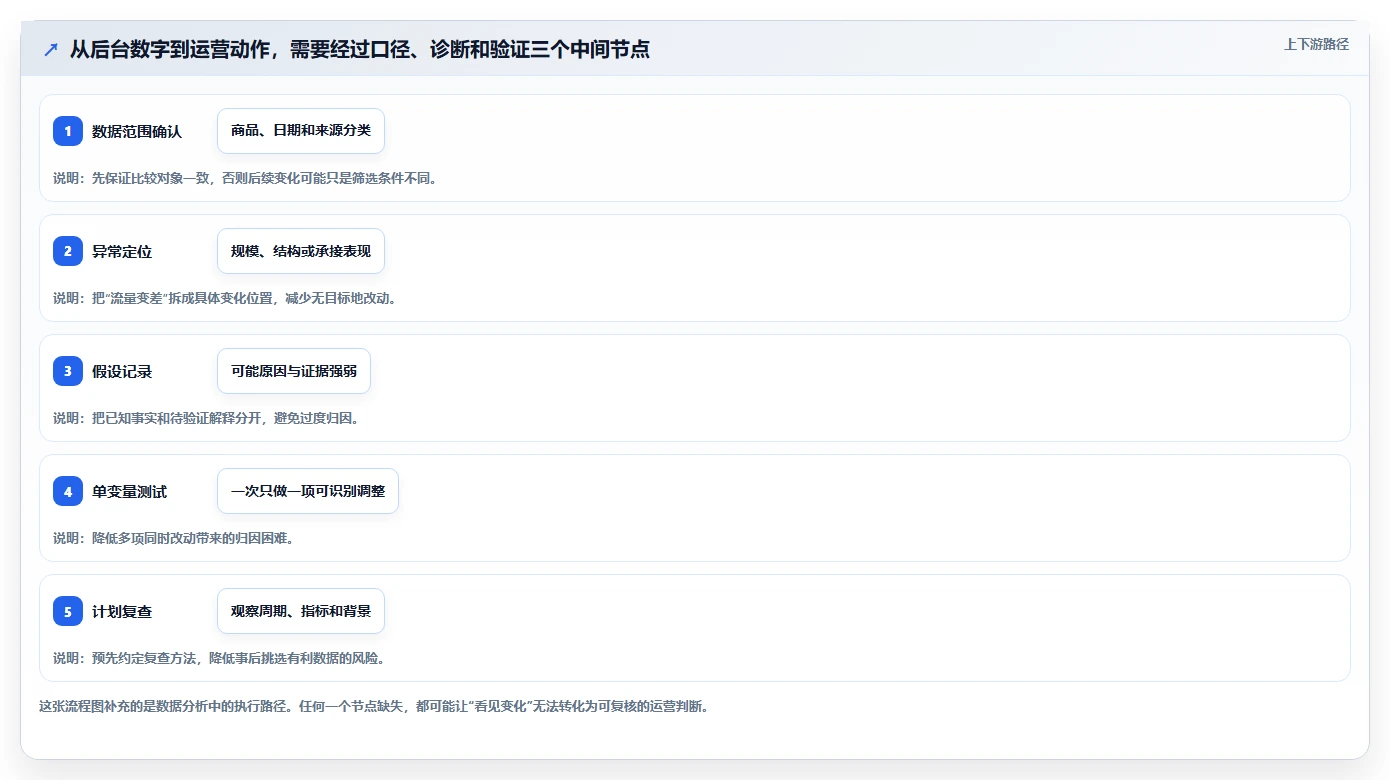Click the 单变量测试 step title
This screenshot has height=780, width=1390.
pos(129,491)
